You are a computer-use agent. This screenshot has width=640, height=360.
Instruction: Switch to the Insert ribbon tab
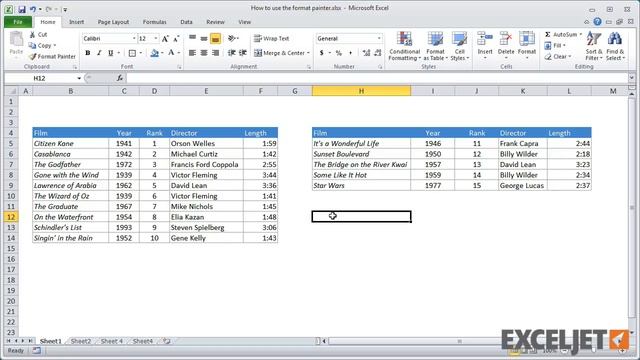[76, 22]
